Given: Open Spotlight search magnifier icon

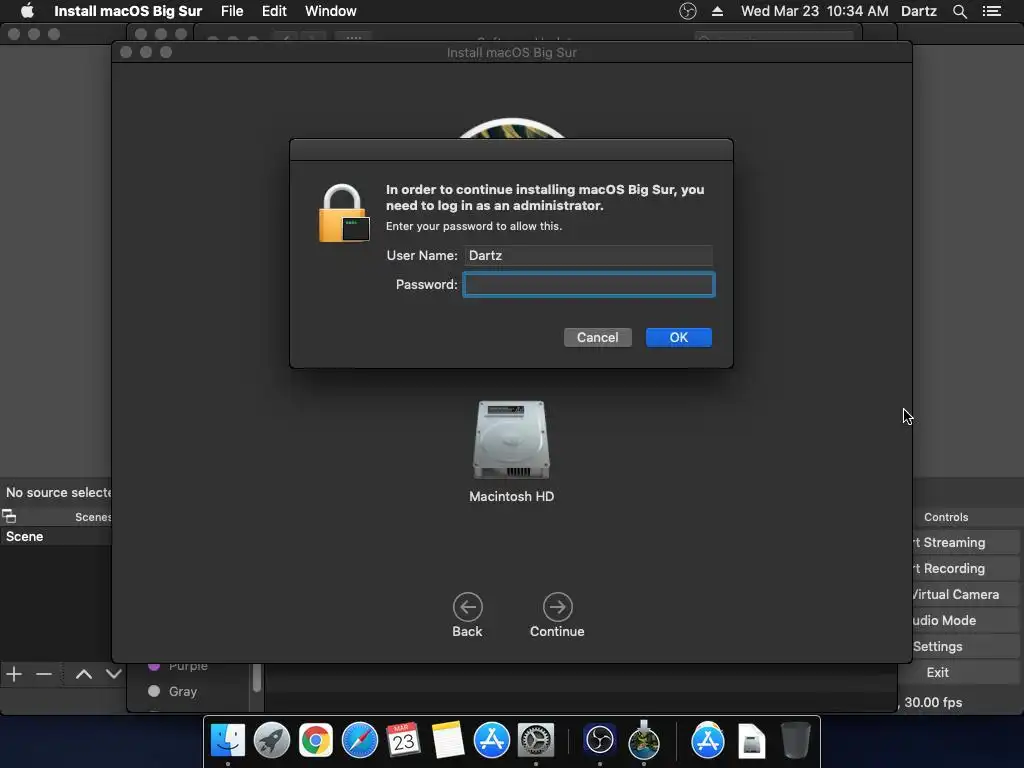Looking at the screenshot, I should click(x=959, y=11).
